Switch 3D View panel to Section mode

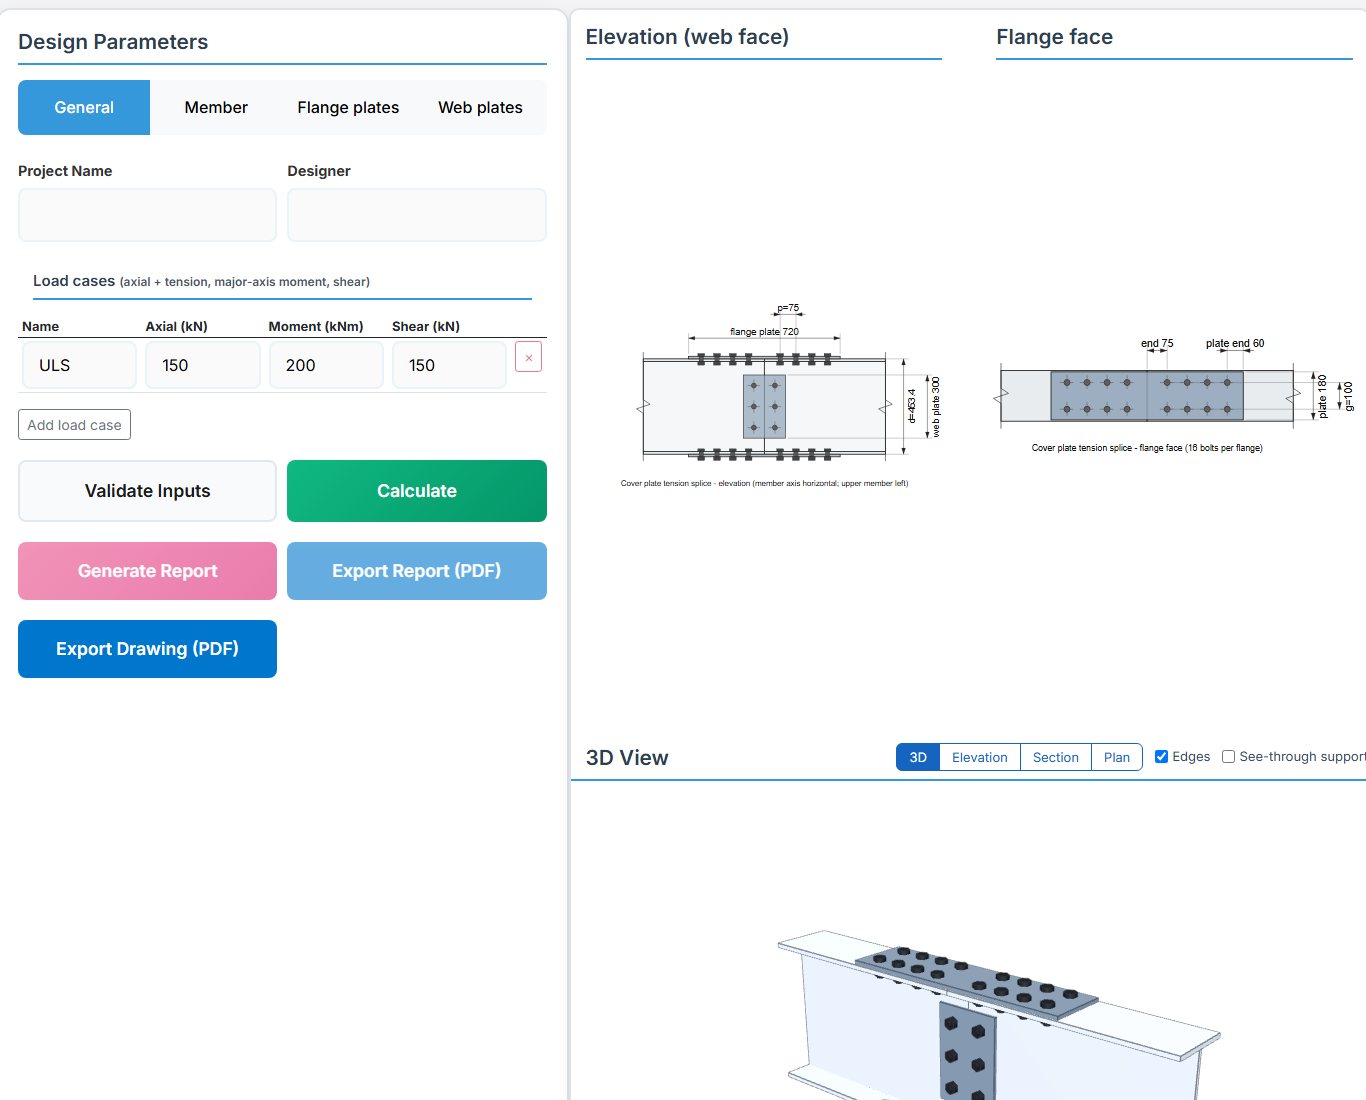[1056, 757]
